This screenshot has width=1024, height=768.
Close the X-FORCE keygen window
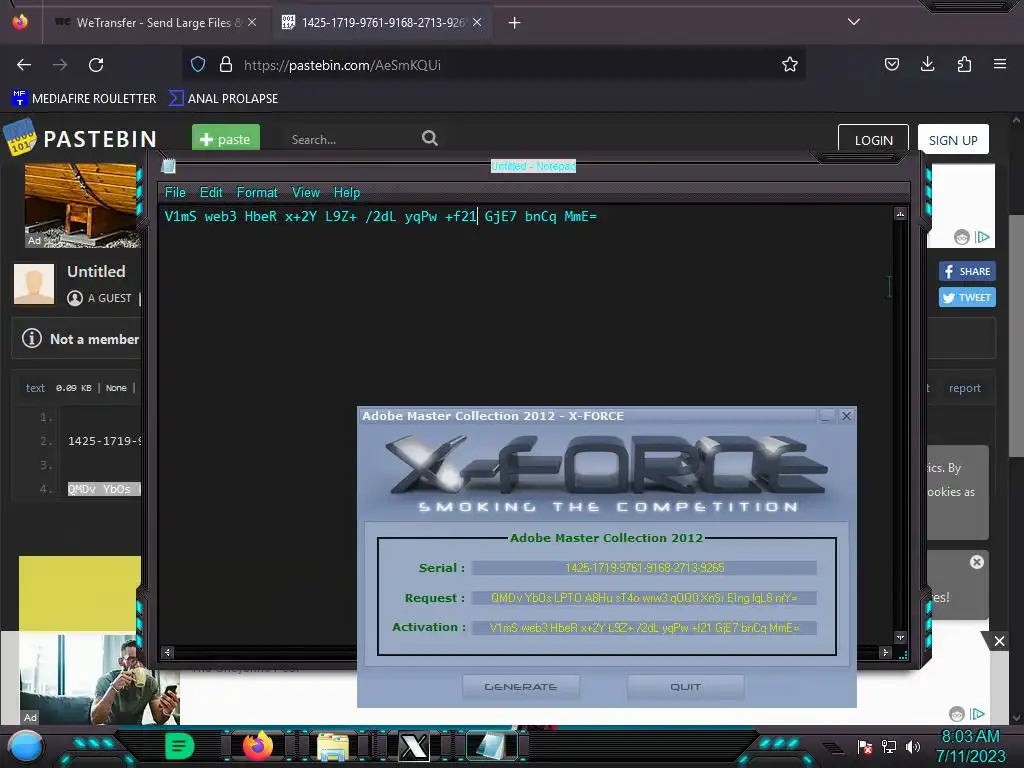846,416
